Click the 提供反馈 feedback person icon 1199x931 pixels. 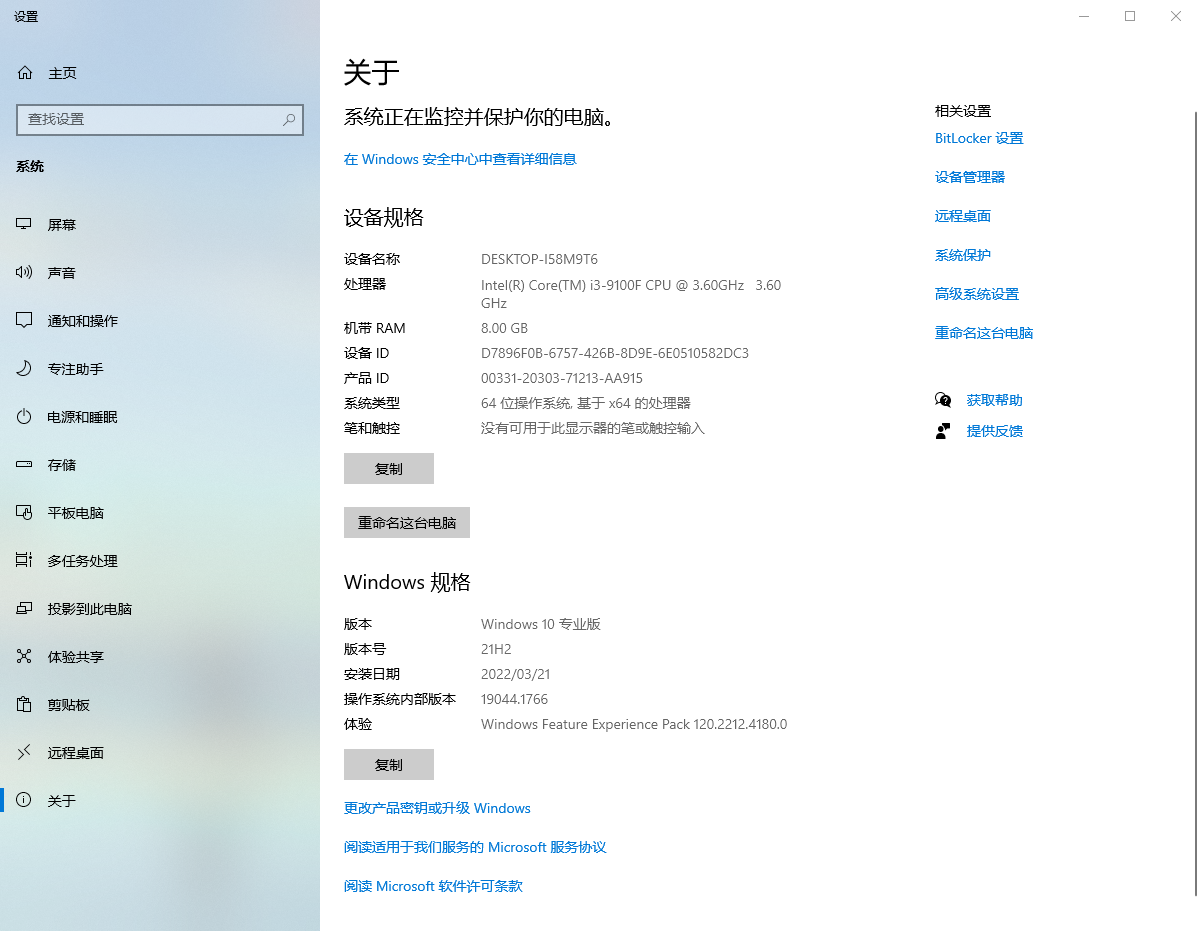tap(943, 431)
